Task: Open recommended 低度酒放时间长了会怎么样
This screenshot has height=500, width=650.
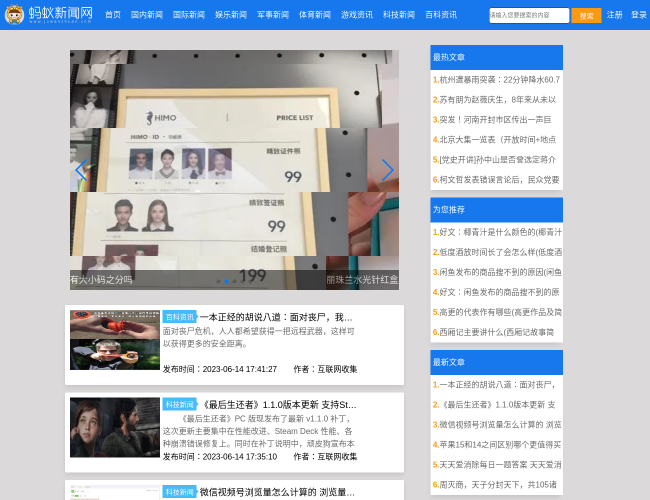Action: tap(497, 252)
